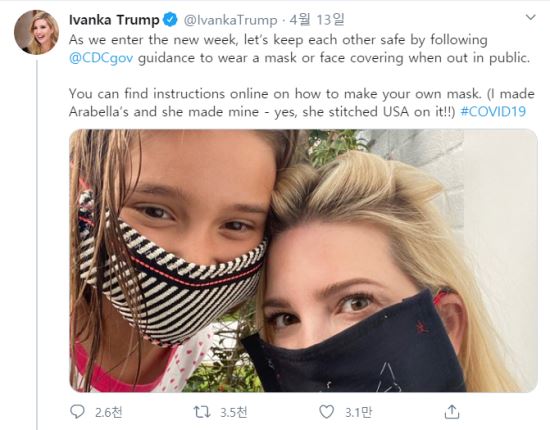Click the 3.1만 like count
This screenshot has height=430, width=550.
tap(358, 412)
